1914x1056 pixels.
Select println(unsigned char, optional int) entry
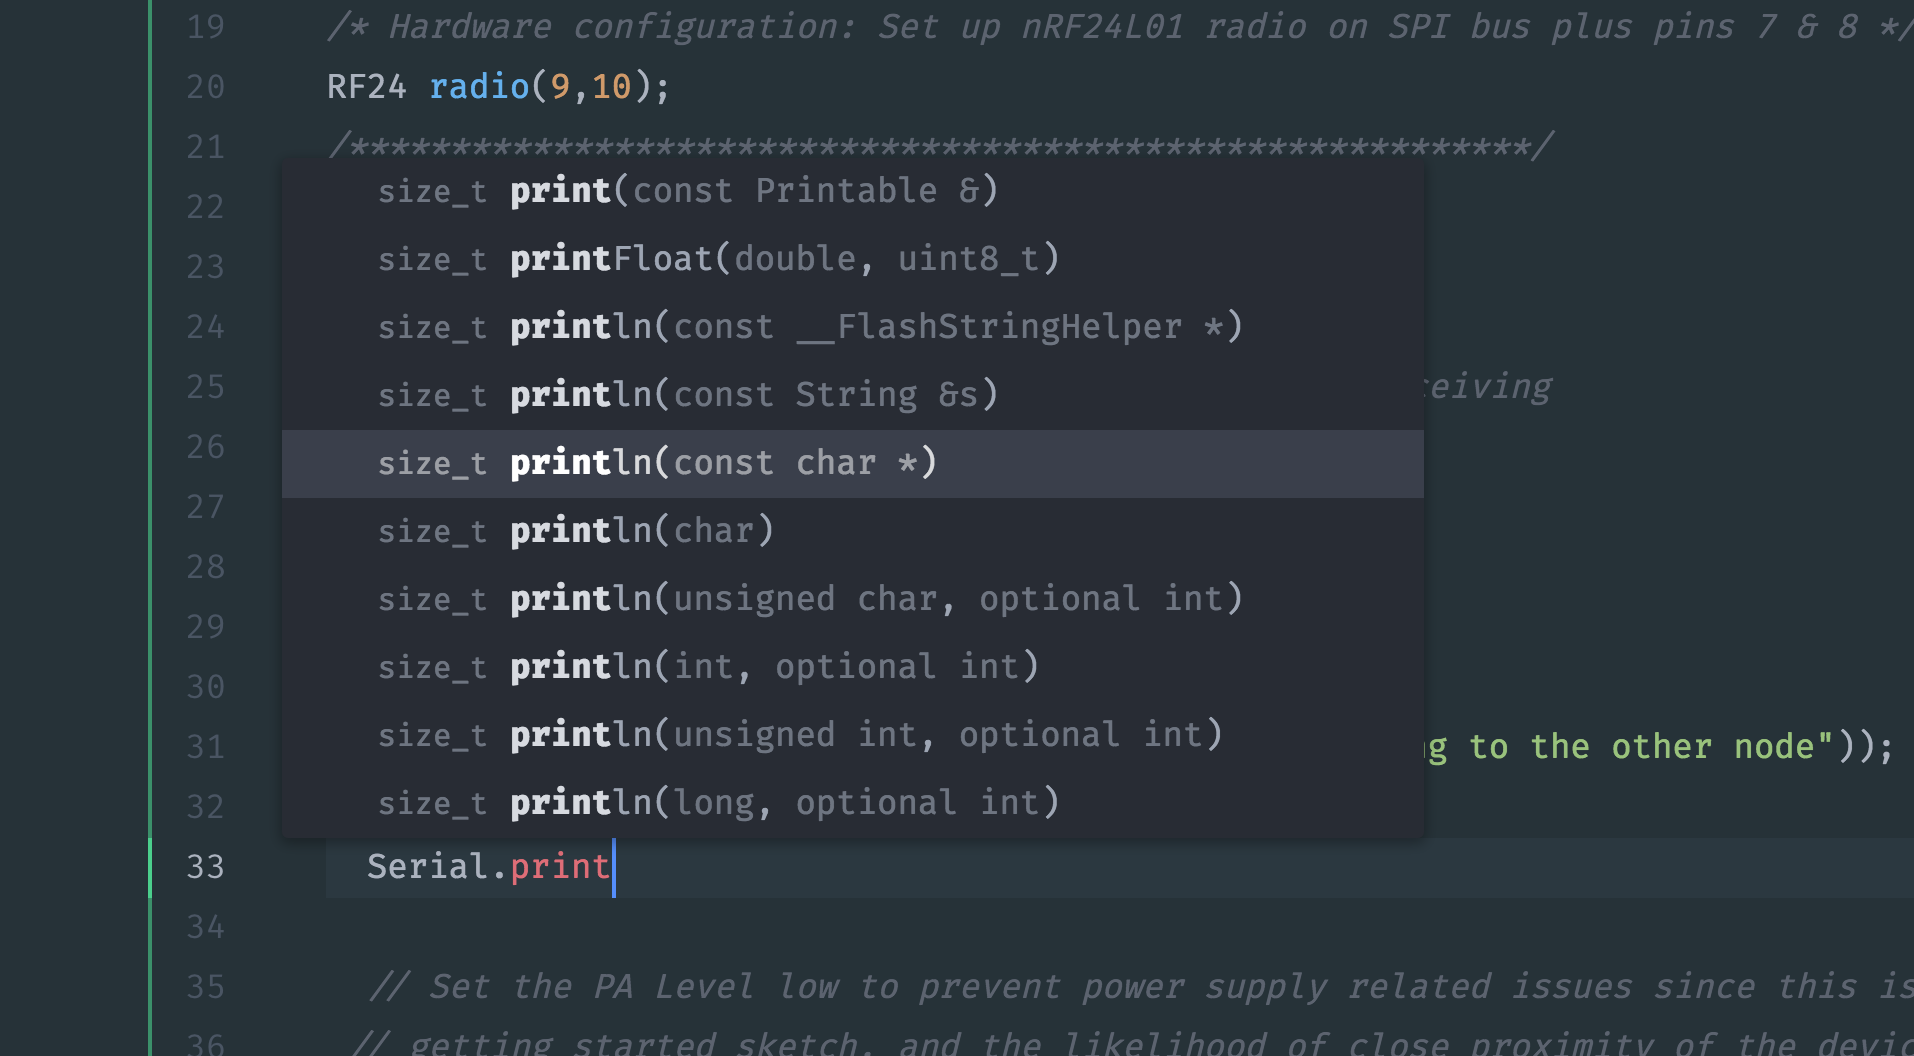click(852, 599)
